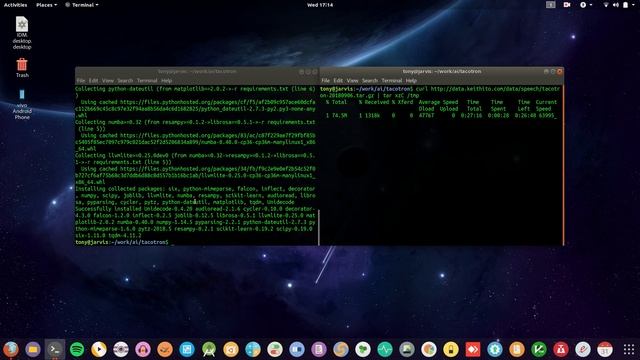
Task: Open the gold play-button media player icon
Action: pyautogui.click(x=99, y=349)
